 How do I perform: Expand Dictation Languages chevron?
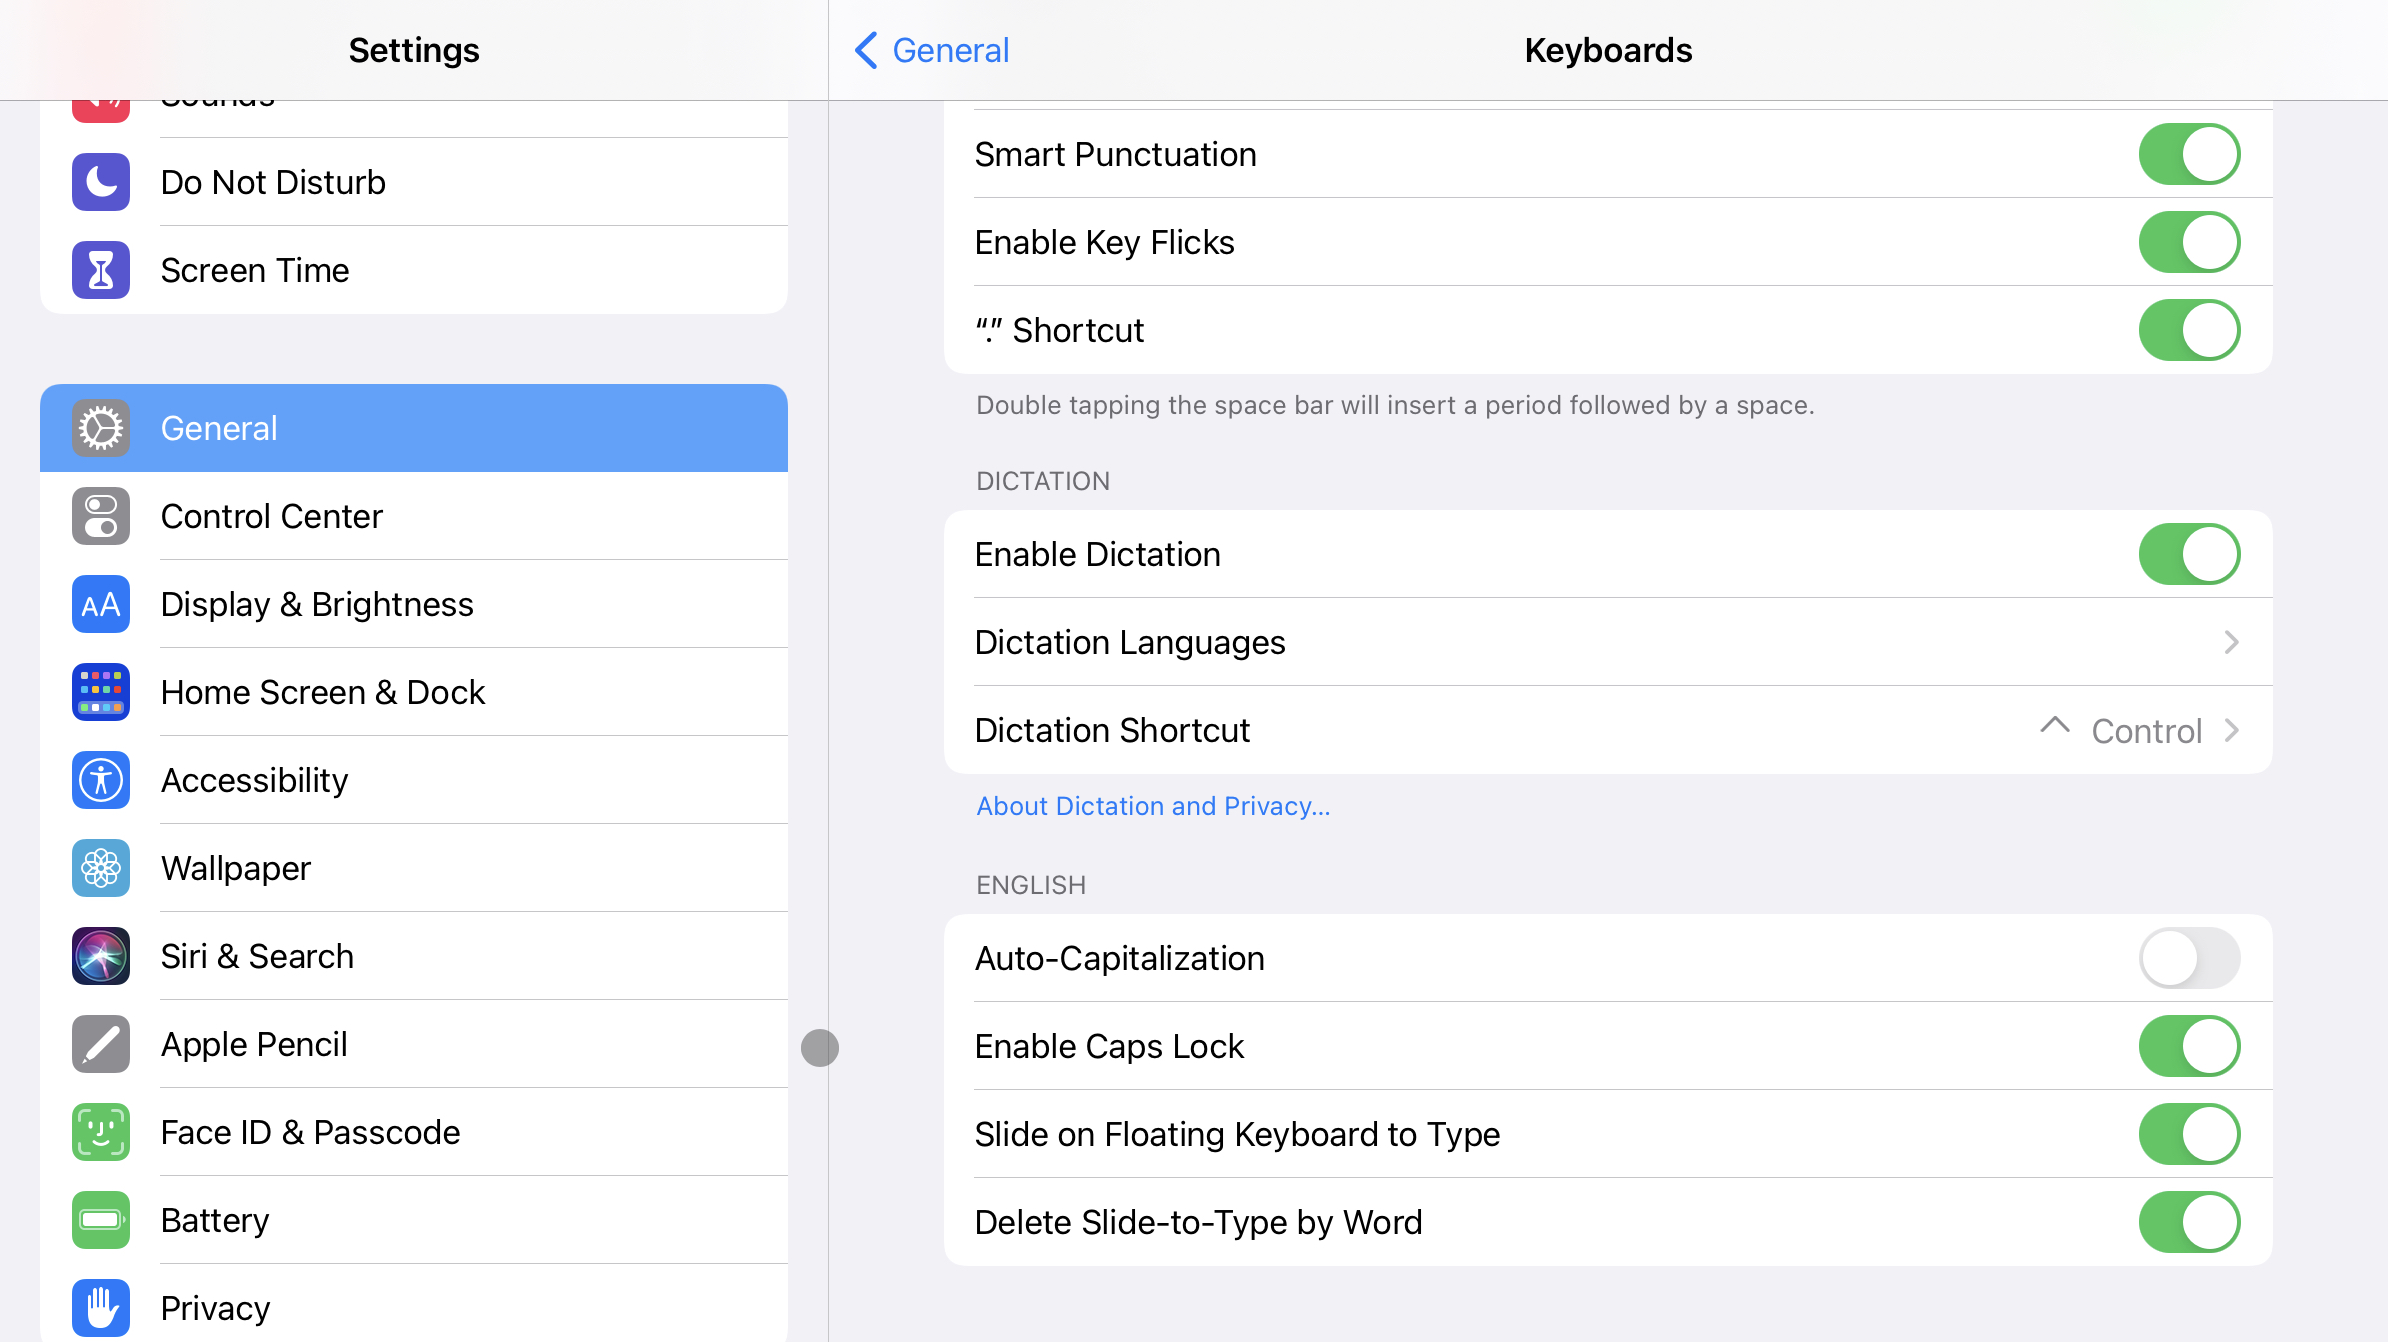click(x=2231, y=642)
